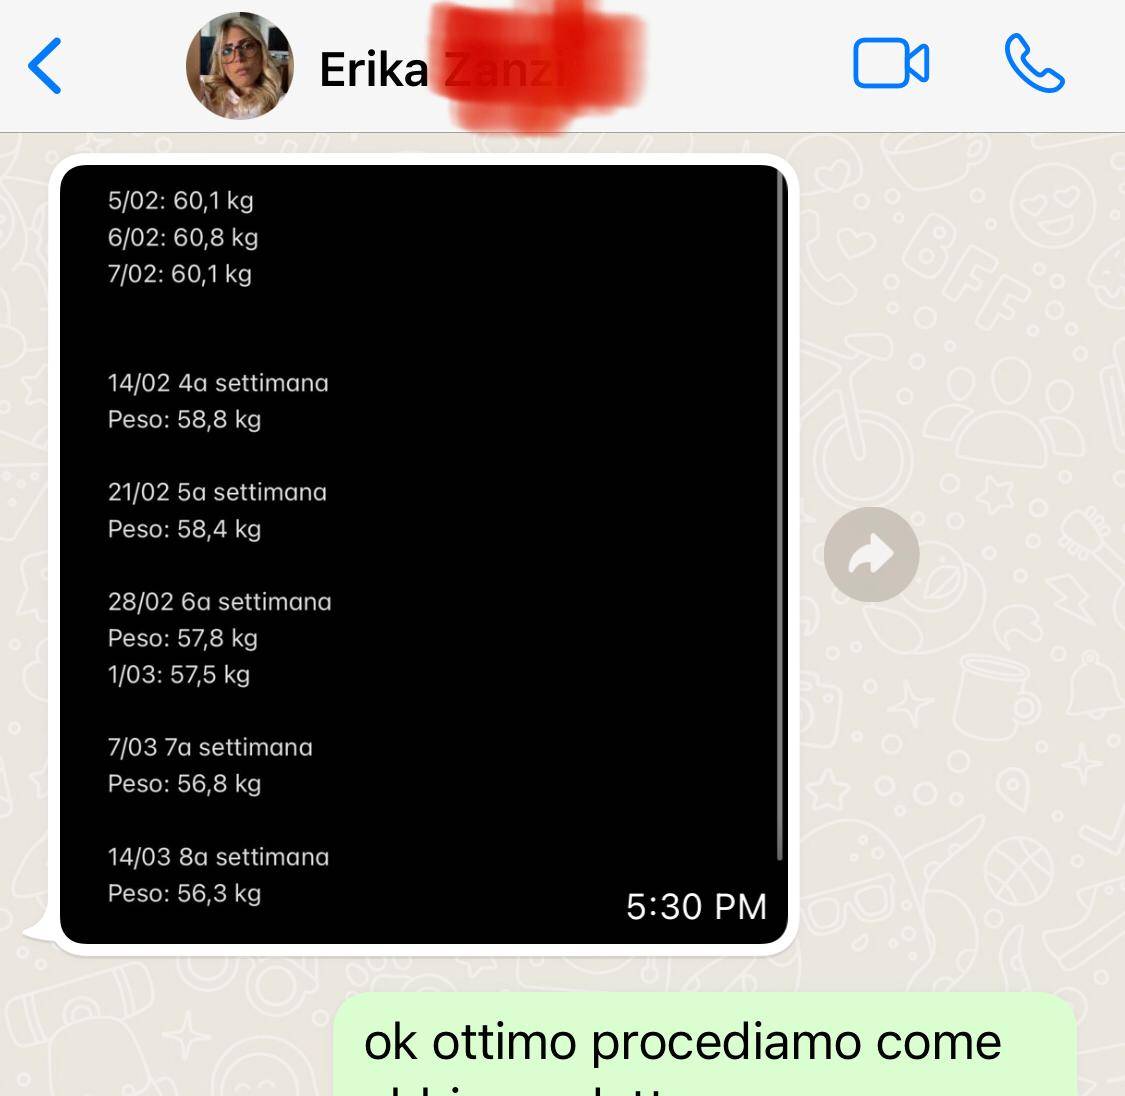1125x1096 pixels.
Task: Click the '7/03 7a settimana' line
Action: click(x=210, y=747)
